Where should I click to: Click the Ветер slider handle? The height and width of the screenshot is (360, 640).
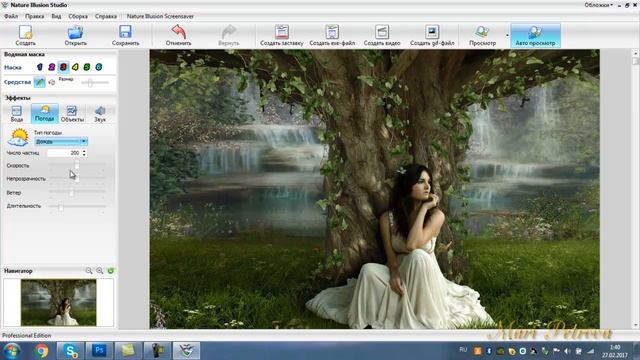pyautogui.click(x=71, y=192)
